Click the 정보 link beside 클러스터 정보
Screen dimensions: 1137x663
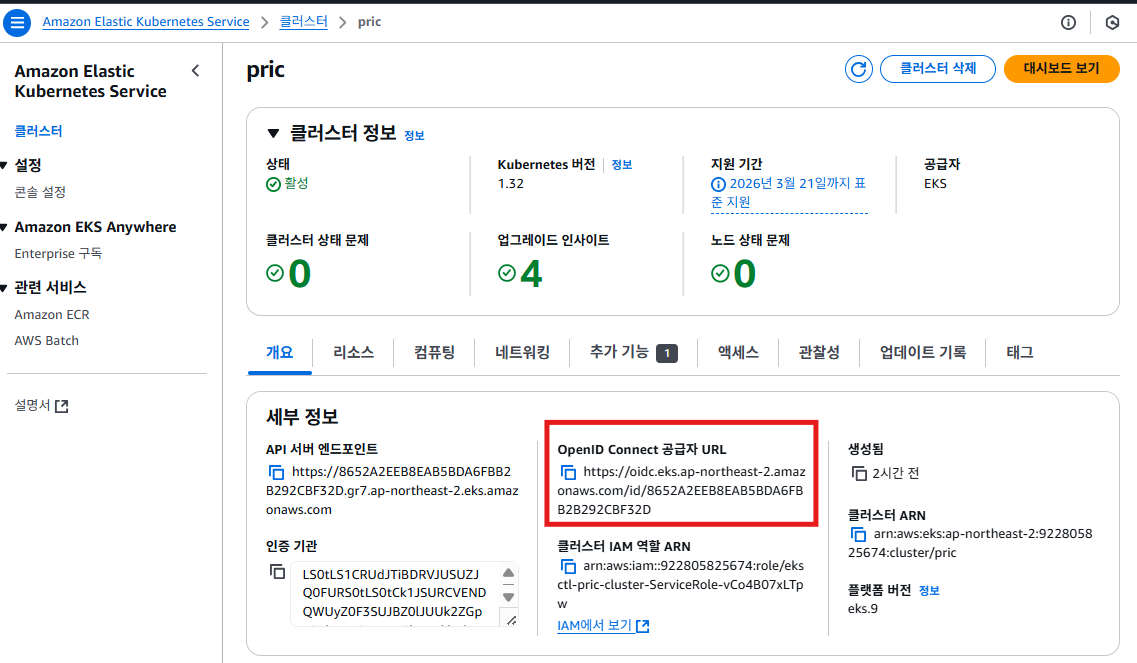(414, 136)
